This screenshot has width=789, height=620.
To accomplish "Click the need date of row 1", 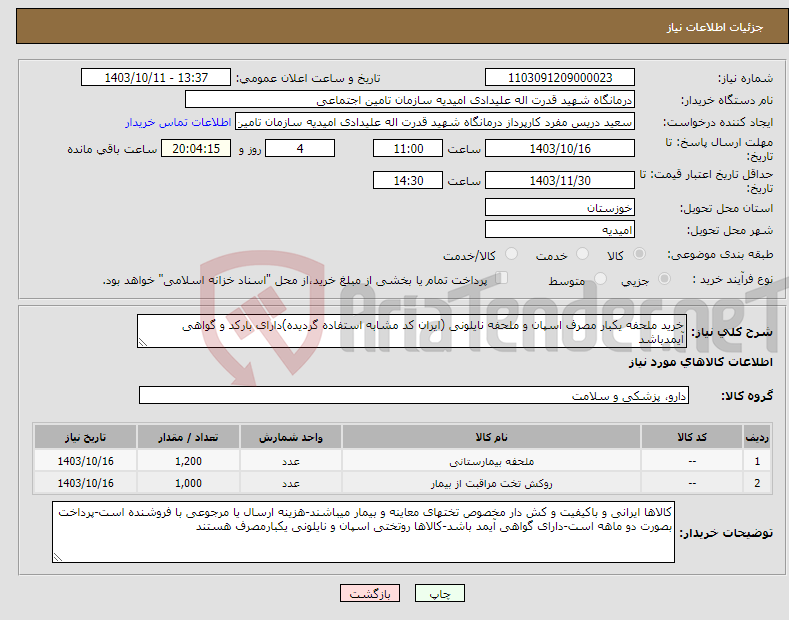I will (x=85, y=461).
